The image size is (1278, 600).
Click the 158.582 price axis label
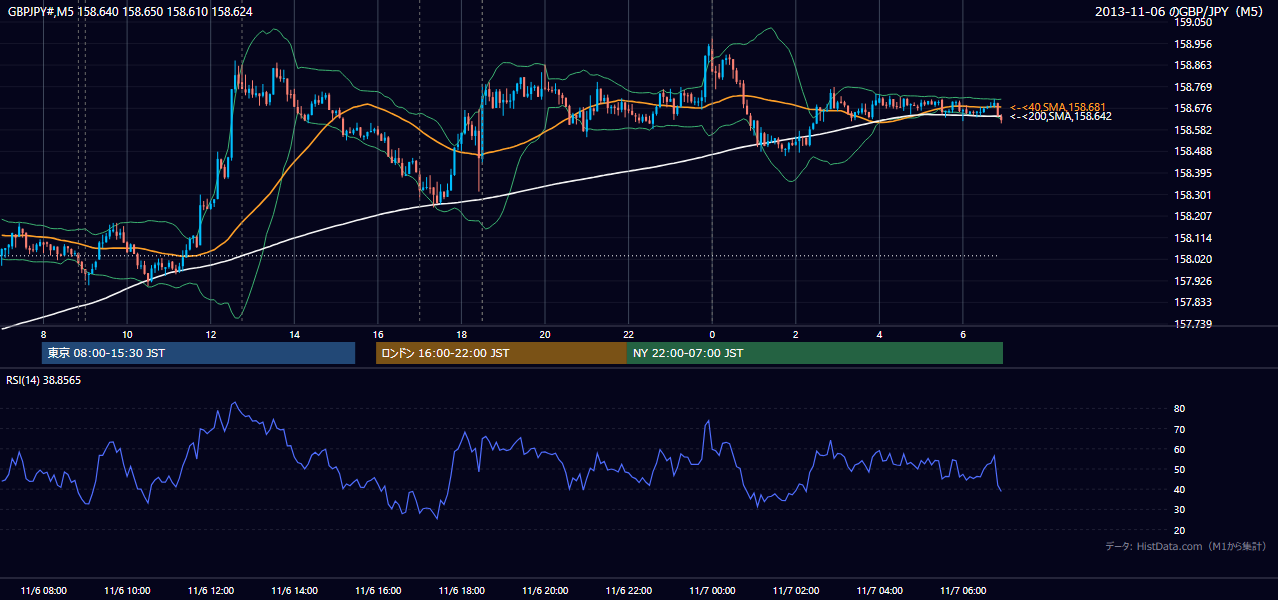pyautogui.click(x=1193, y=130)
